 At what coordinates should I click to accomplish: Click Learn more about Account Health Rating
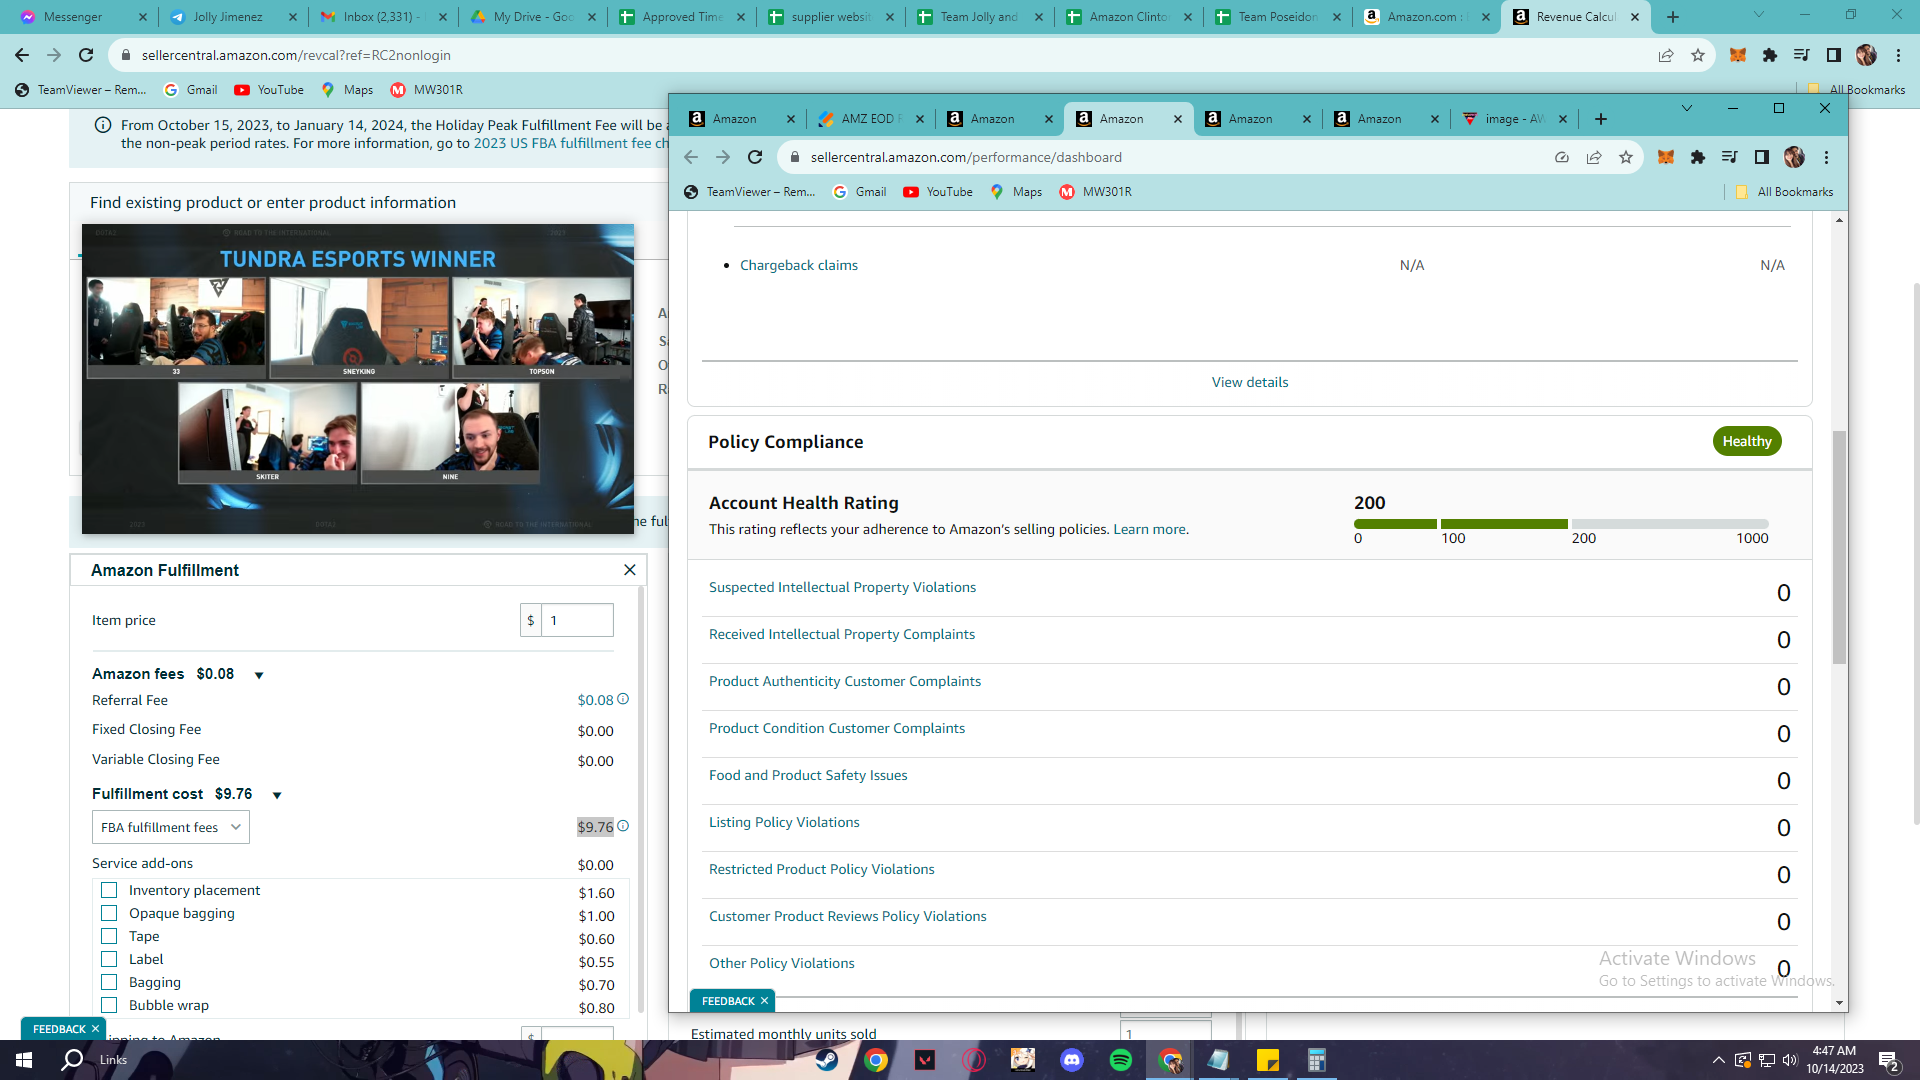[1150, 529]
